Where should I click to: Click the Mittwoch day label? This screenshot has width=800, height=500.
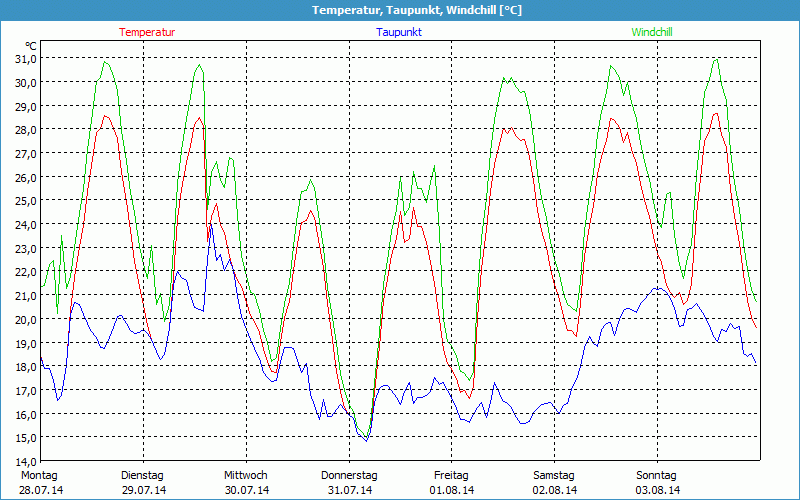tap(246, 475)
